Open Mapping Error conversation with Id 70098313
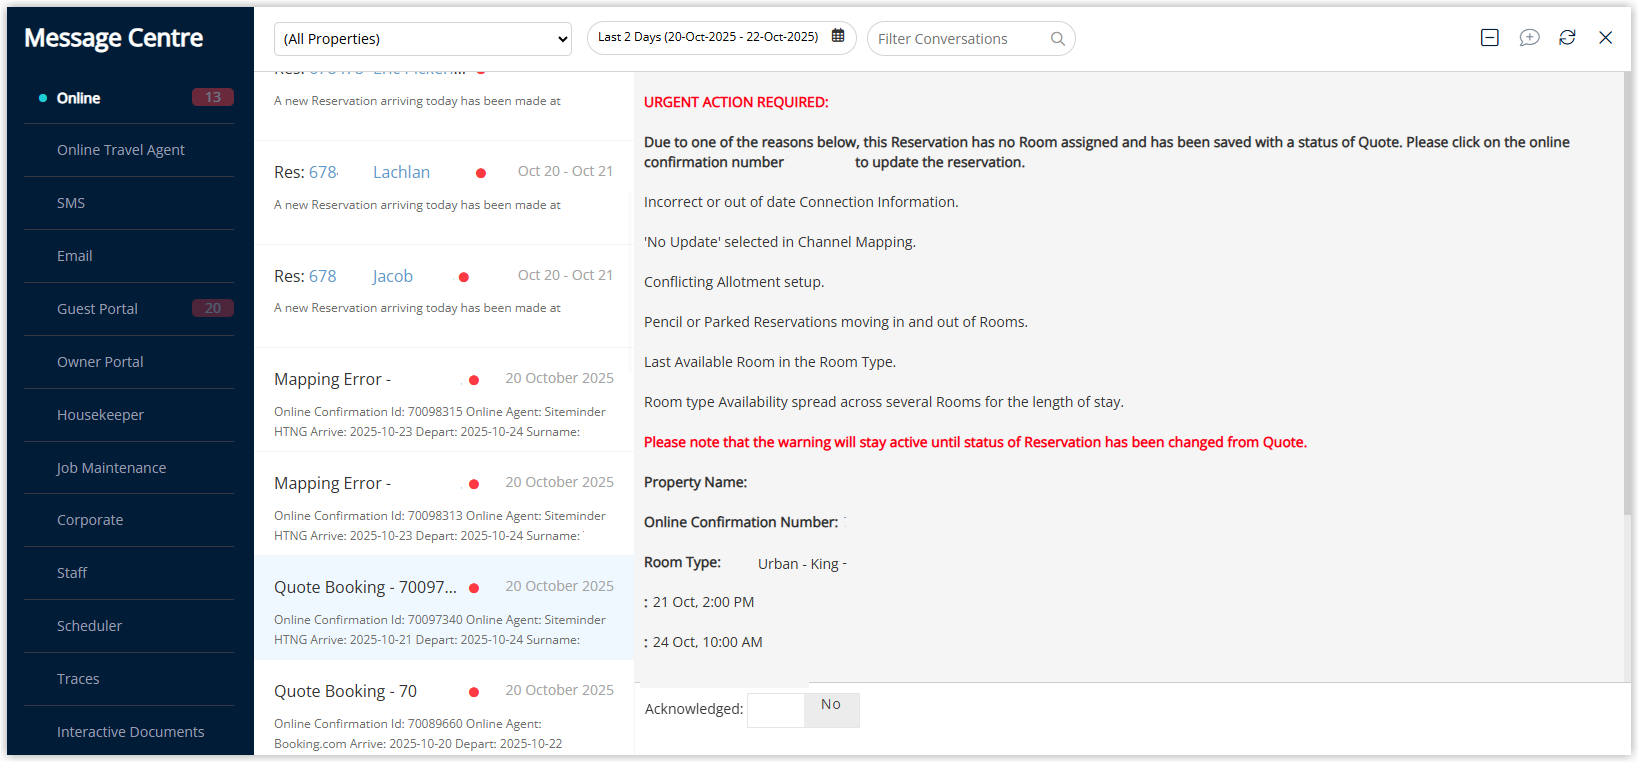 (x=444, y=504)
